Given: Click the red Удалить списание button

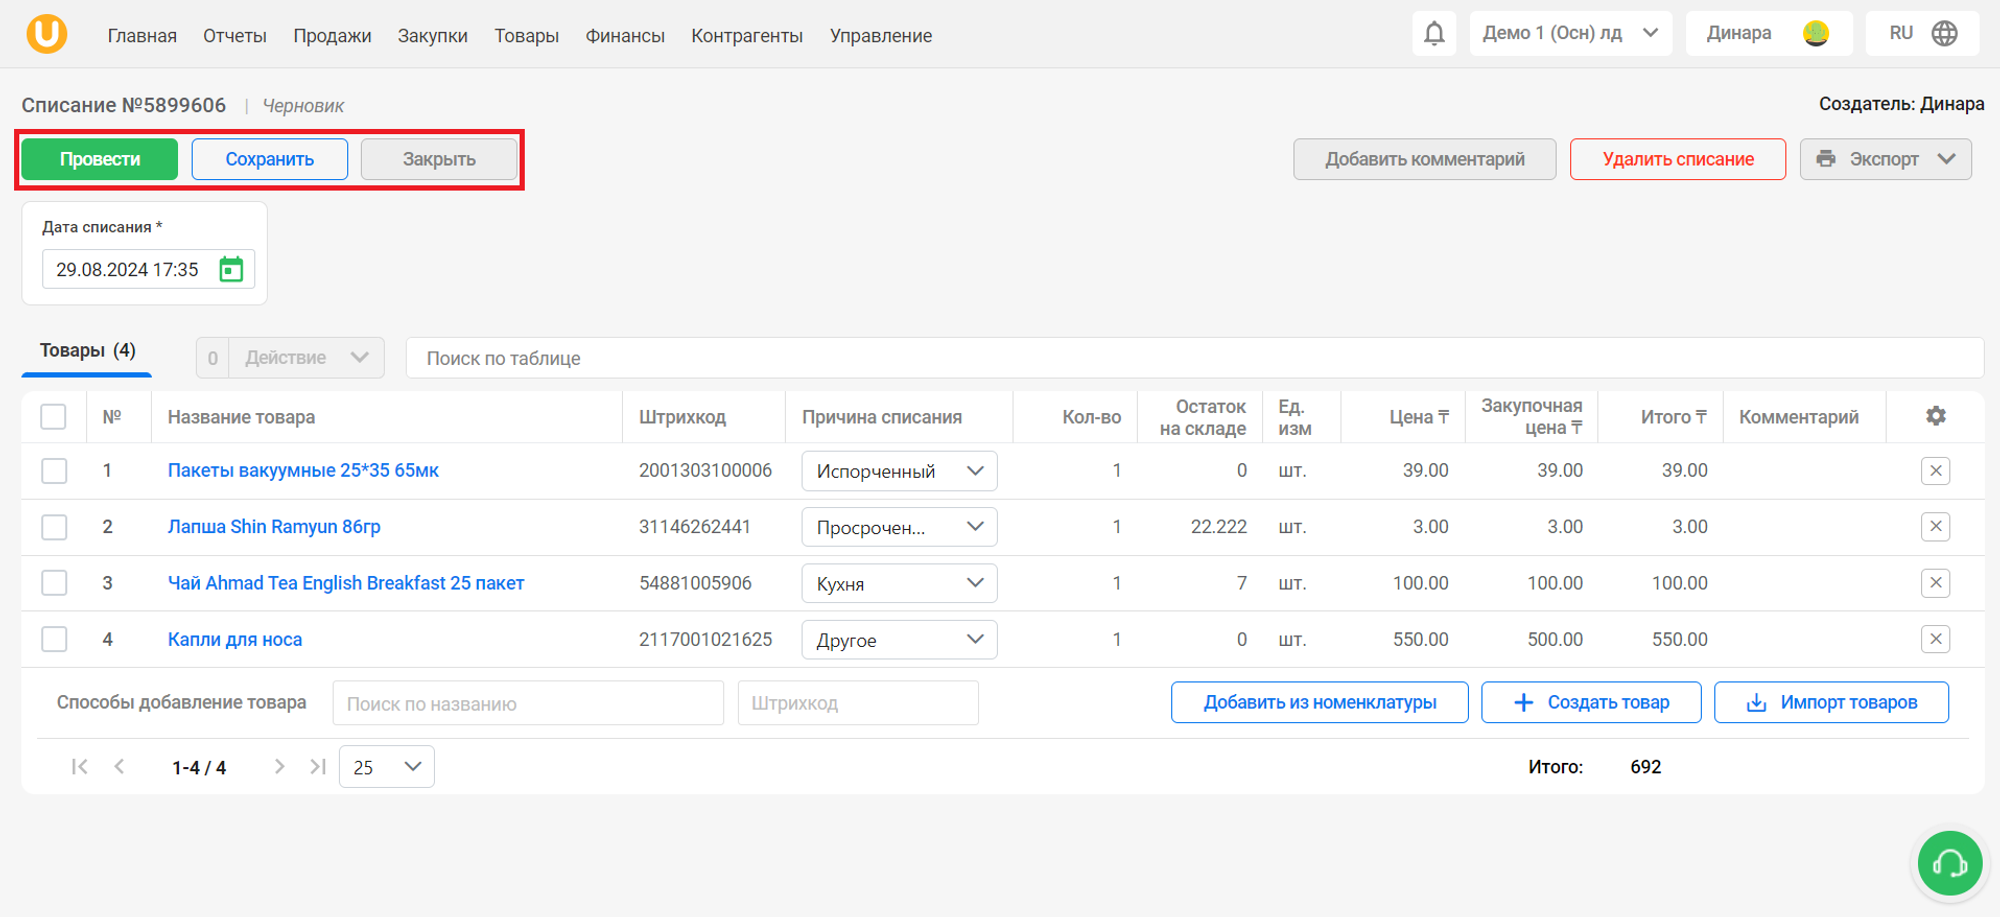Looking at the screenshot, I should tap(1678, 159).
